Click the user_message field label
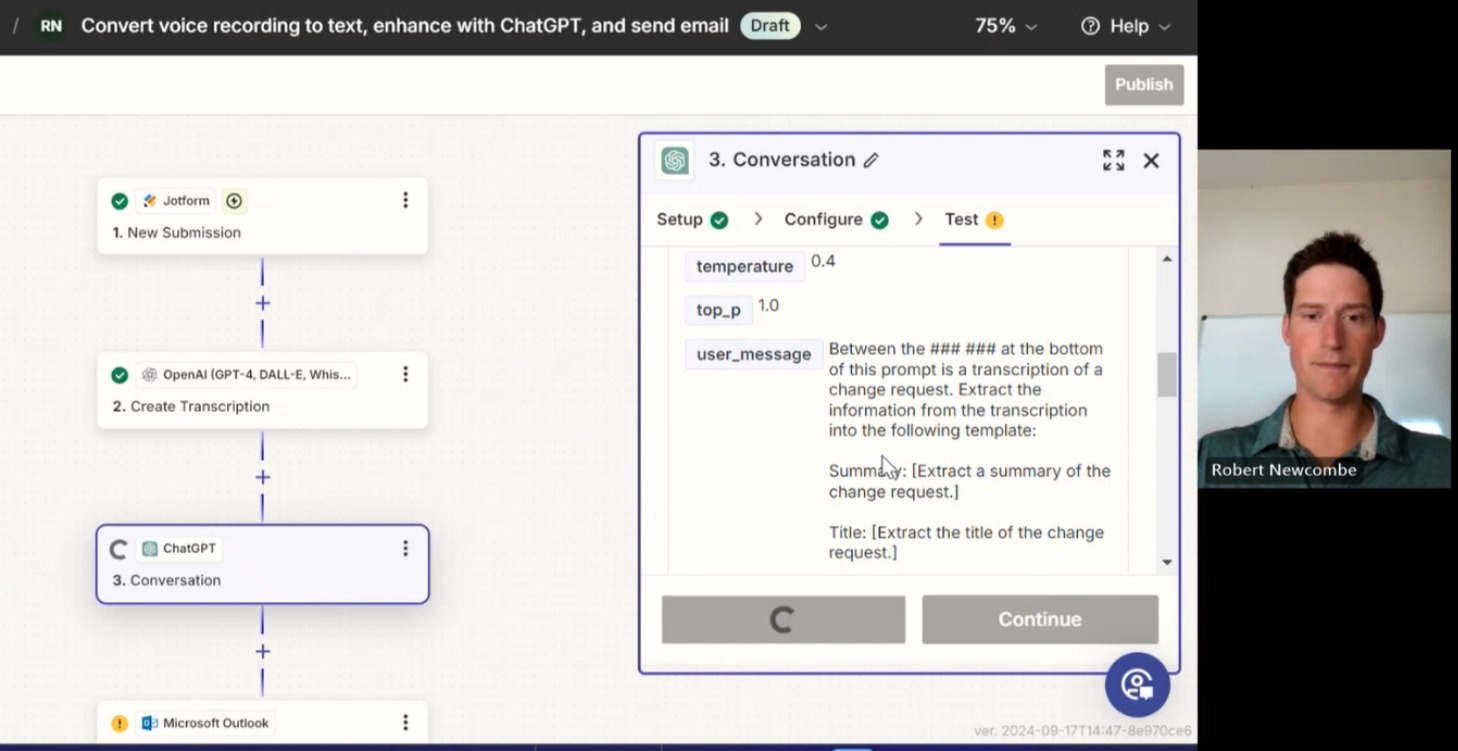The width and height of the screenshot is (1458, 751). 754,354
